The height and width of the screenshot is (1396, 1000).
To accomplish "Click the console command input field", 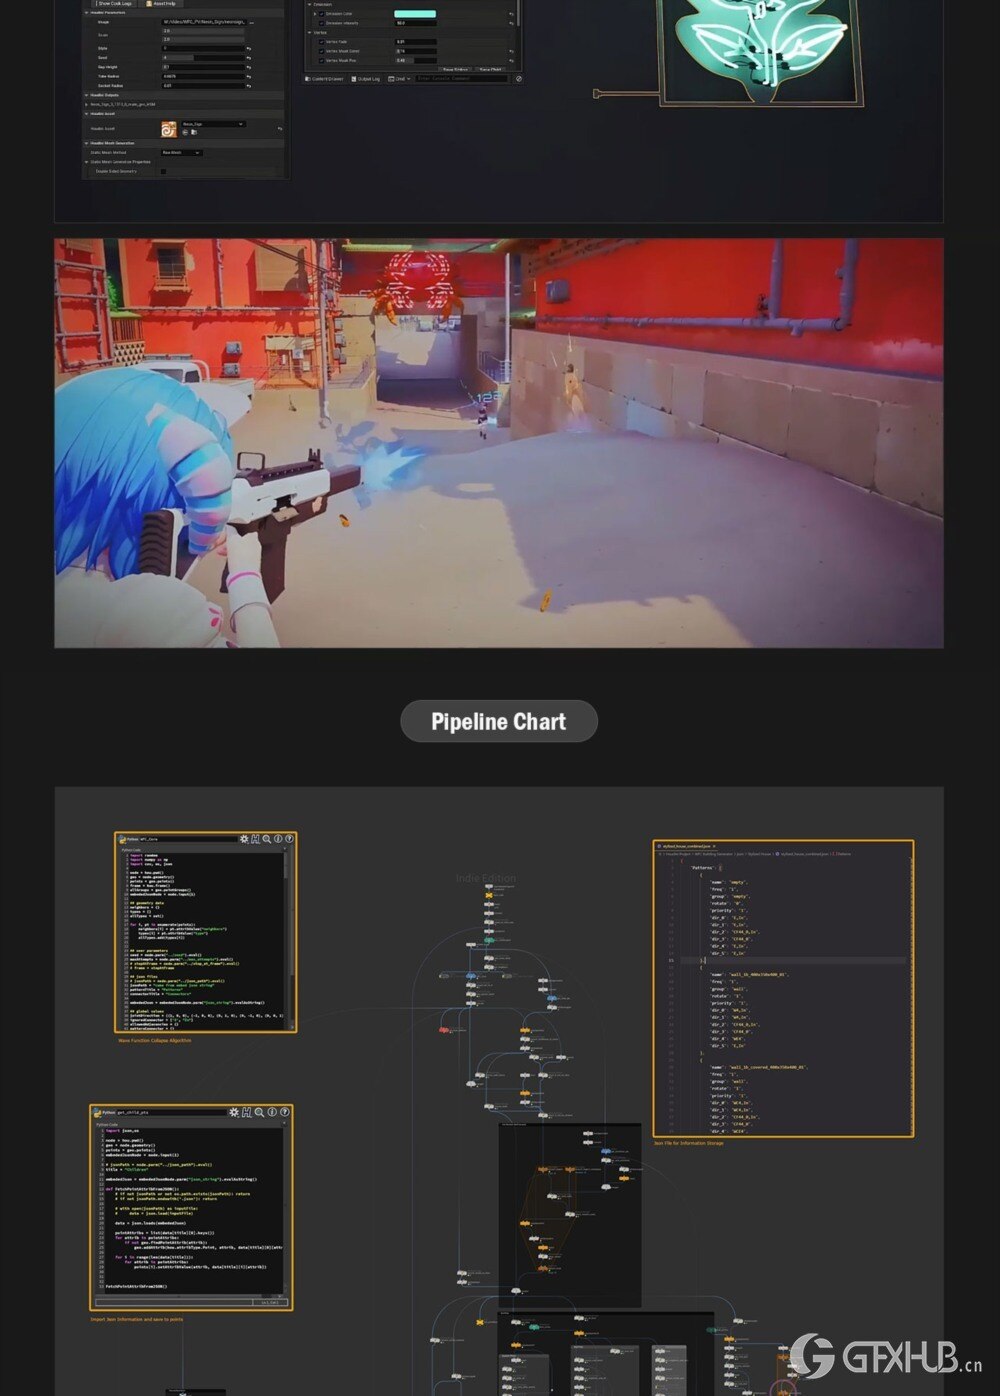I will pyautogui.click(x=462, y=78).
